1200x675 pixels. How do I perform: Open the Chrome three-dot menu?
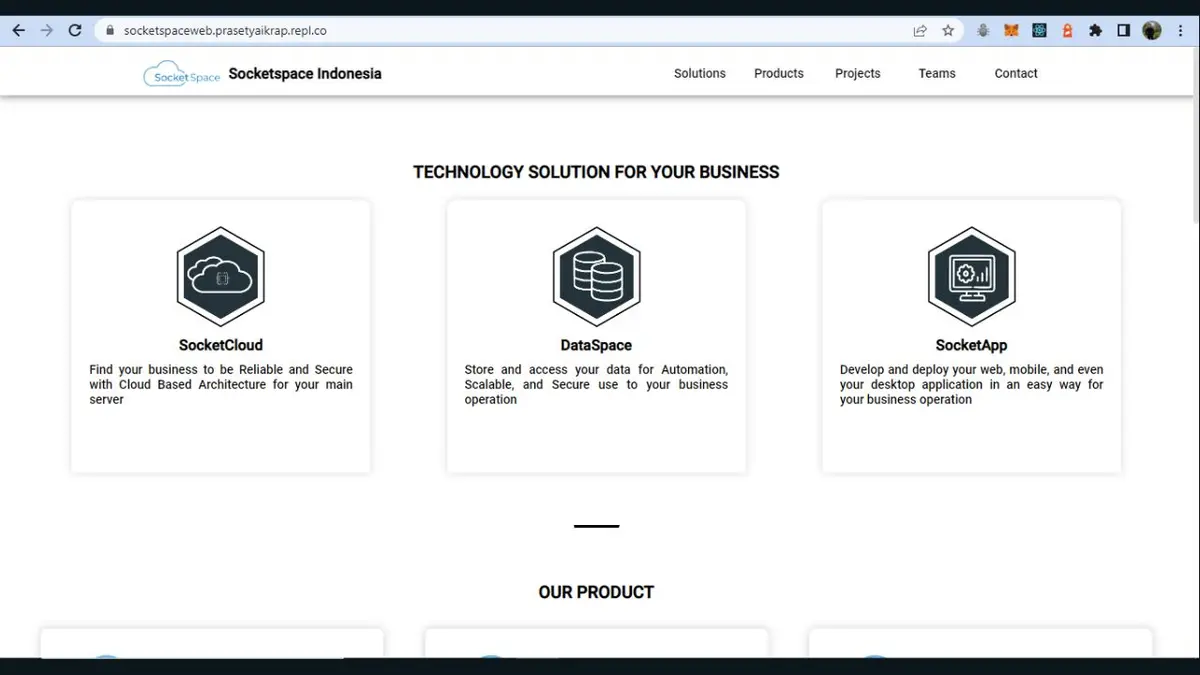click(1181, 31)
